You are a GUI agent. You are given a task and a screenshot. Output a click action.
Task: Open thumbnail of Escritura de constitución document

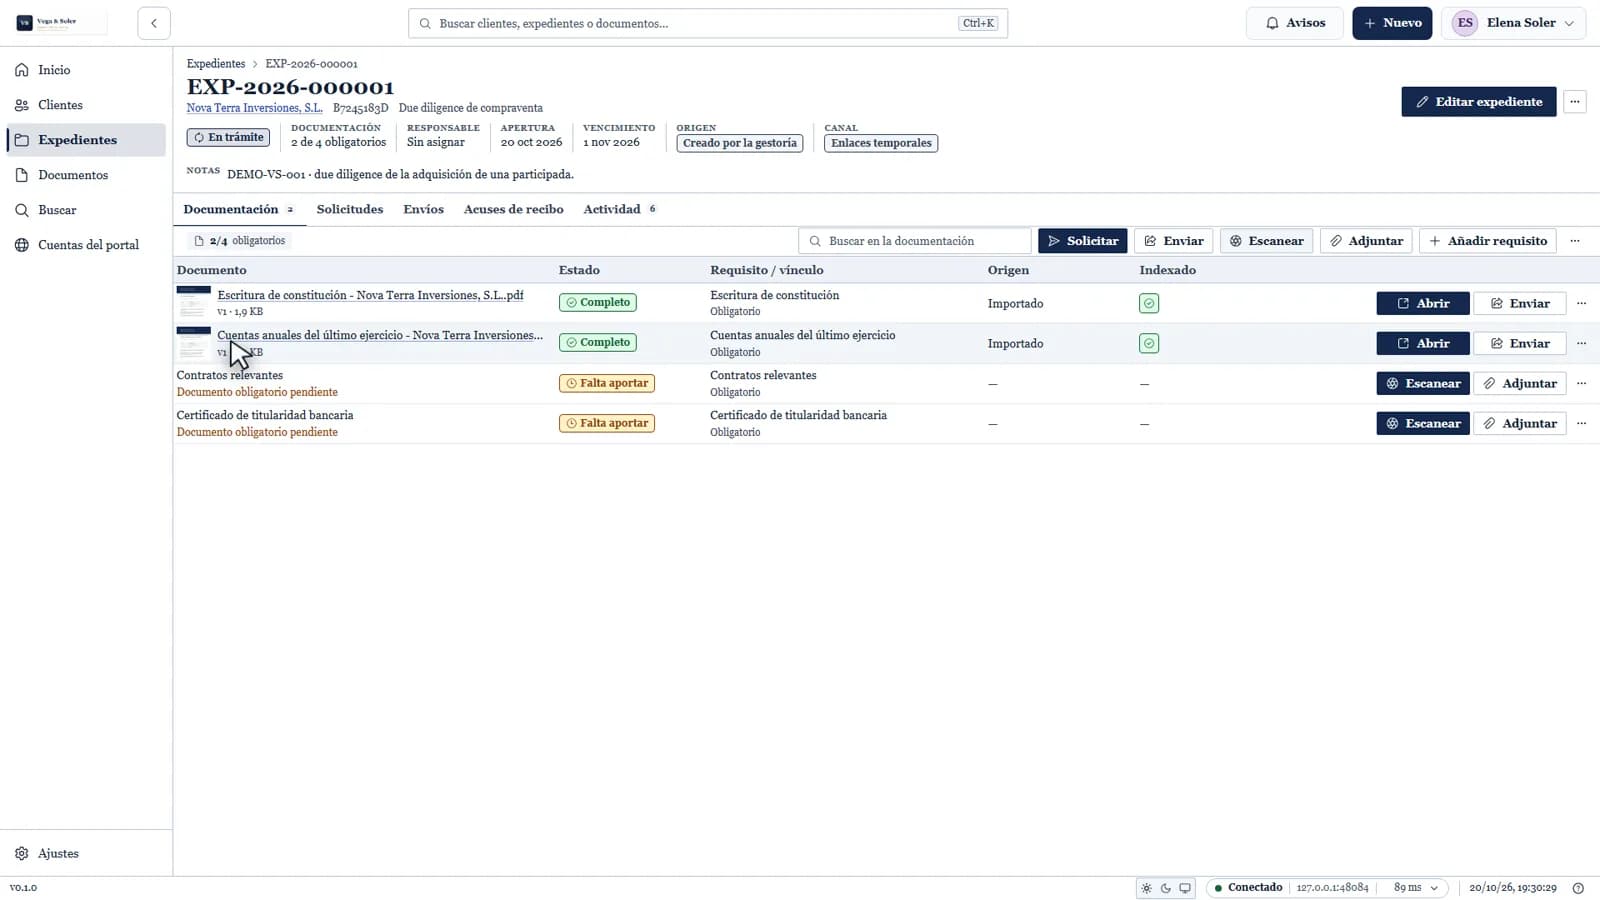tap(194, 303)
